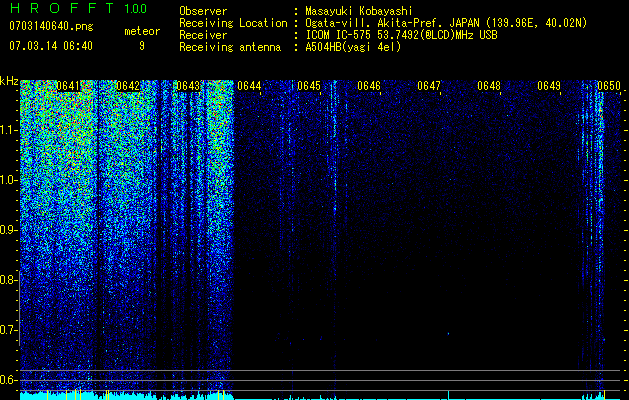Click the kHz axis unit label

pyautogui.click(x=9, y=81)
